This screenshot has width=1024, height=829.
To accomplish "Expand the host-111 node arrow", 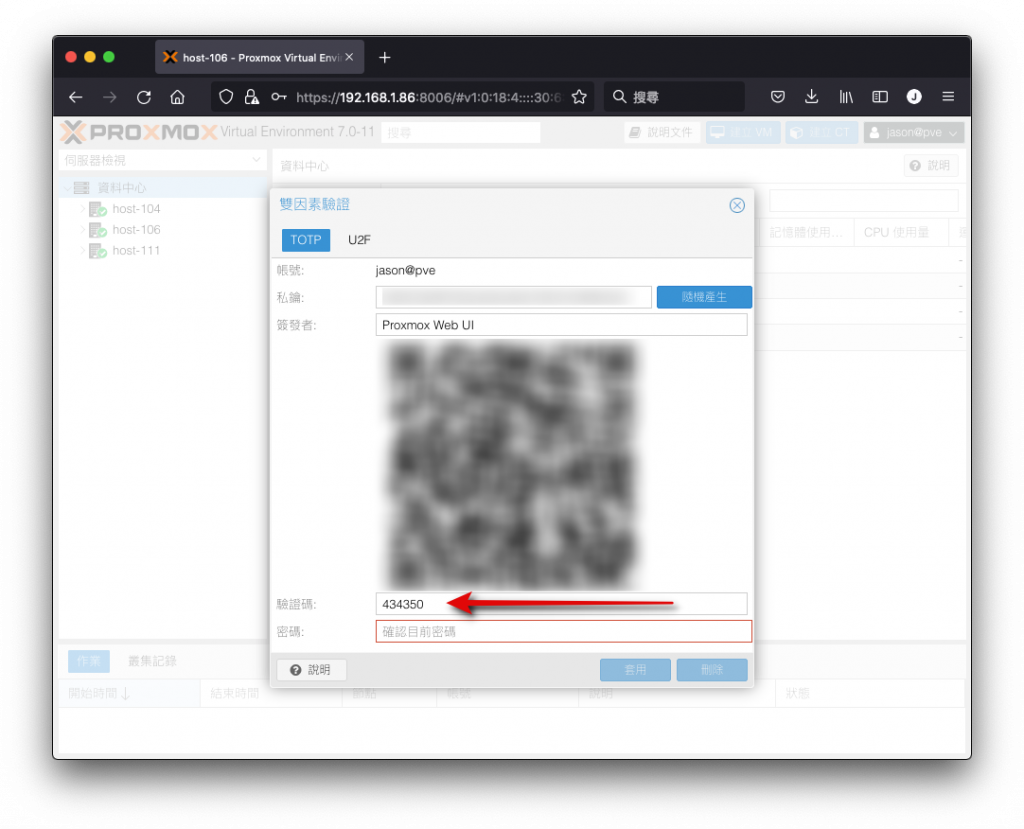I will [x=82, y=251].
